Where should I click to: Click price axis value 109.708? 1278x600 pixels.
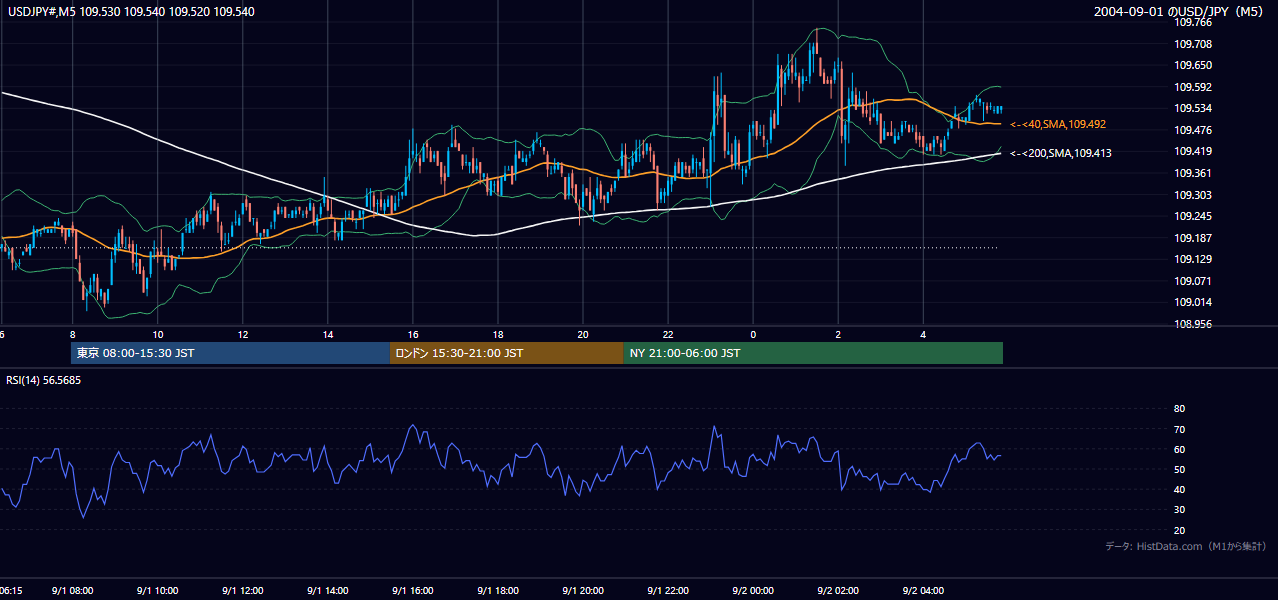[1193, 44]
